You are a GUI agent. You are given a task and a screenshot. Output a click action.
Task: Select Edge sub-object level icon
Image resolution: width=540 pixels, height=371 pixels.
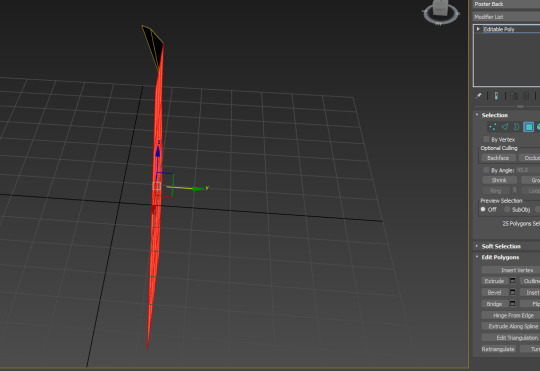505,127
